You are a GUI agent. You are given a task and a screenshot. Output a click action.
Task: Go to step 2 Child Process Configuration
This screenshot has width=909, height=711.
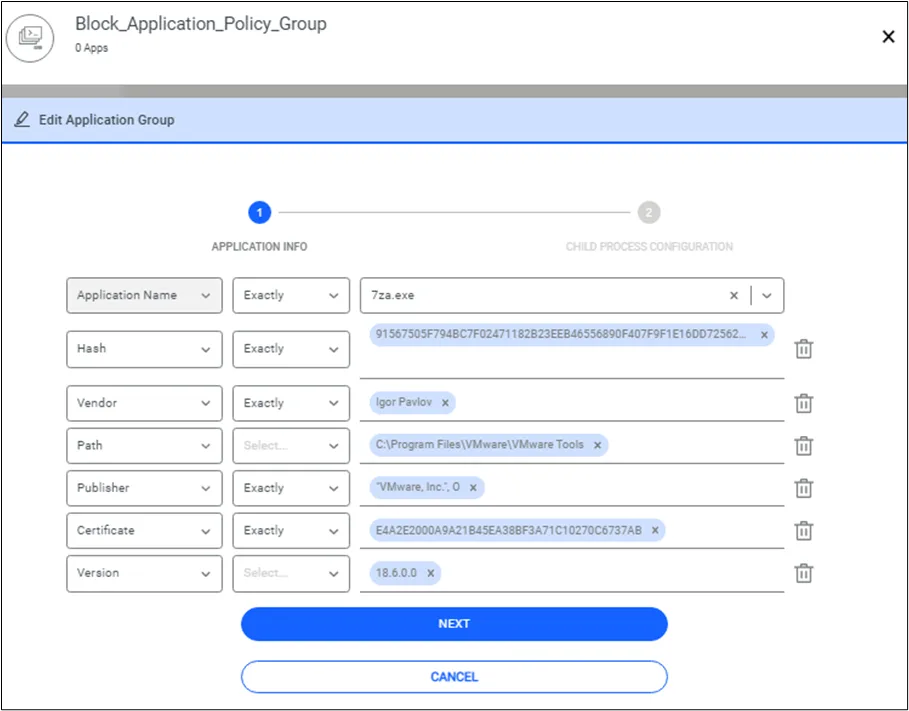[x=649, y=212]
